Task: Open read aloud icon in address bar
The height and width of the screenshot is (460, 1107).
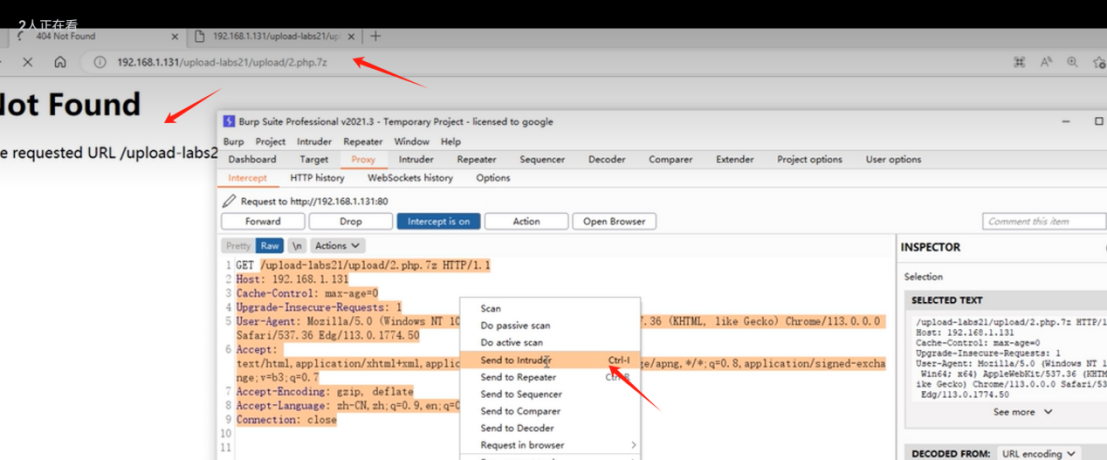Action: point(1046,62)
